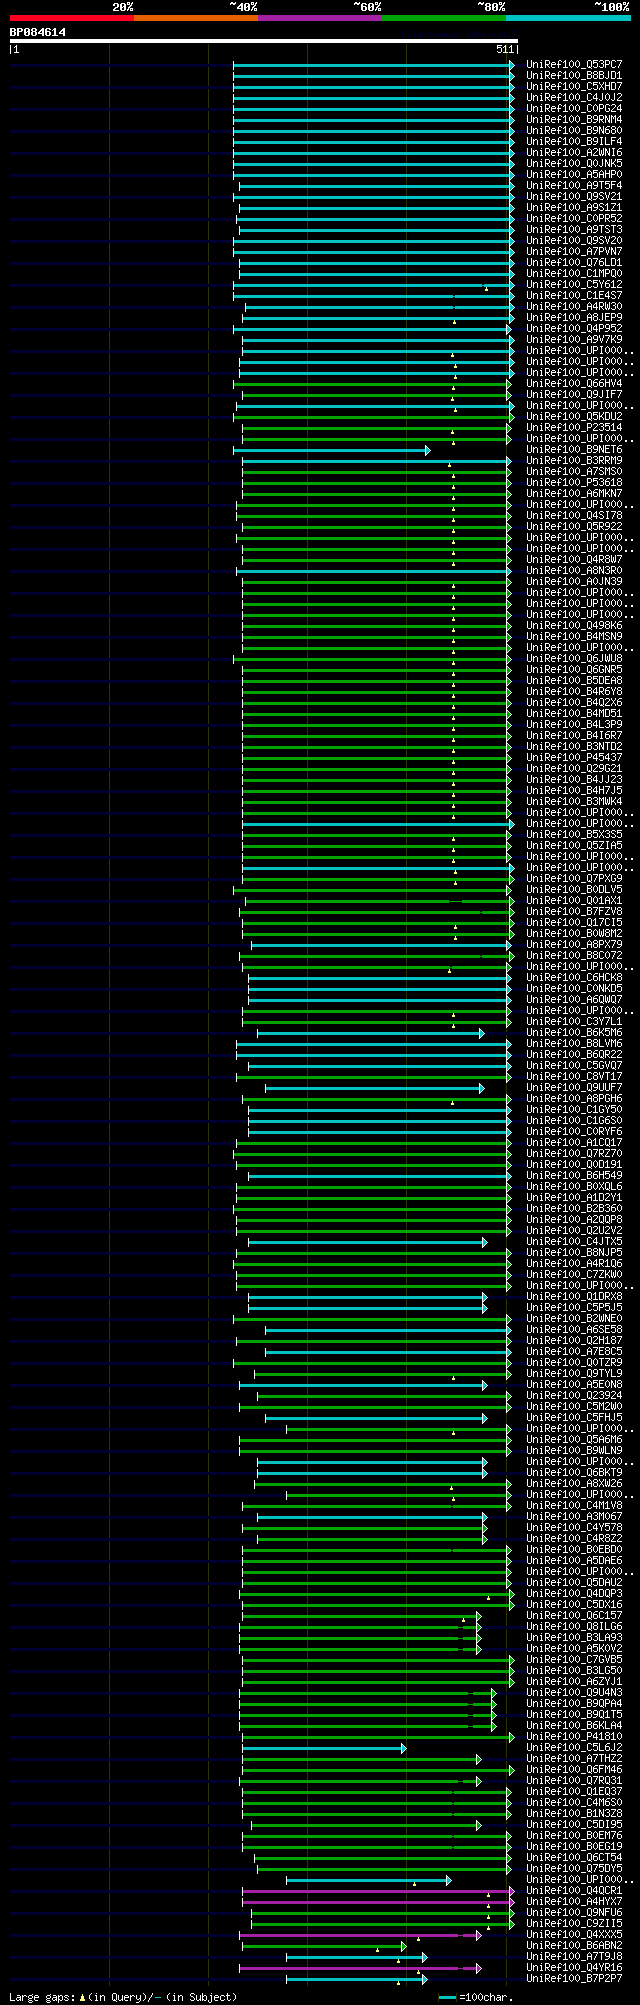The height and width of the screenshot is (2005, 640).
Task: Open hit UniRef100_Q9SV21
Action: (574, 197)
